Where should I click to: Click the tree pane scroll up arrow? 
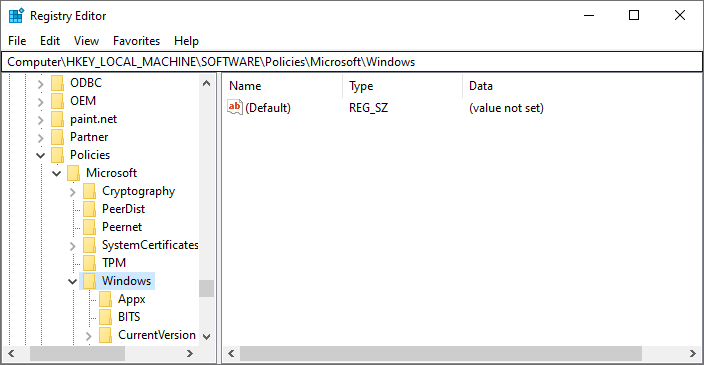click(x=207, y=83)
